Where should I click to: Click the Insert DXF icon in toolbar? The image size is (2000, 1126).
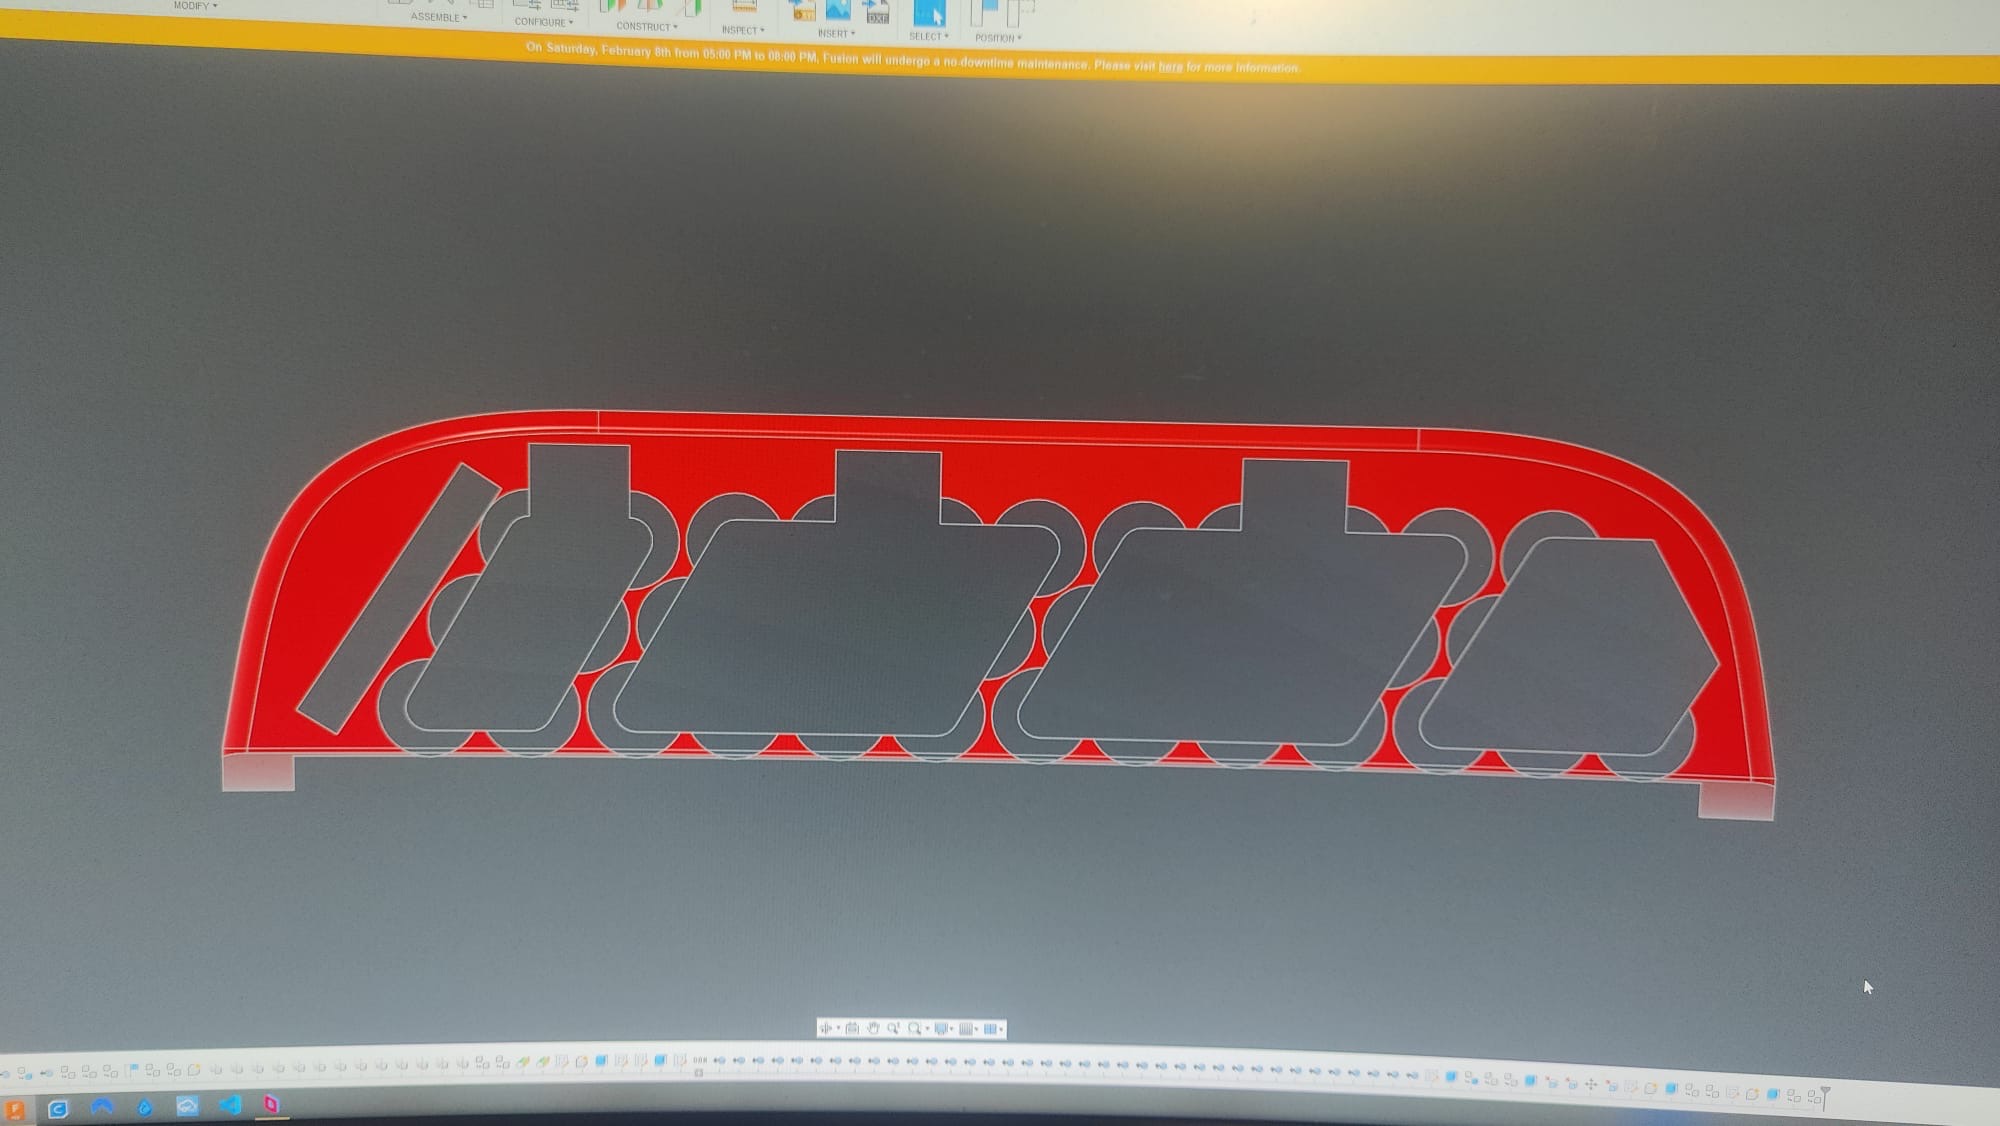(x=877, y=12)
